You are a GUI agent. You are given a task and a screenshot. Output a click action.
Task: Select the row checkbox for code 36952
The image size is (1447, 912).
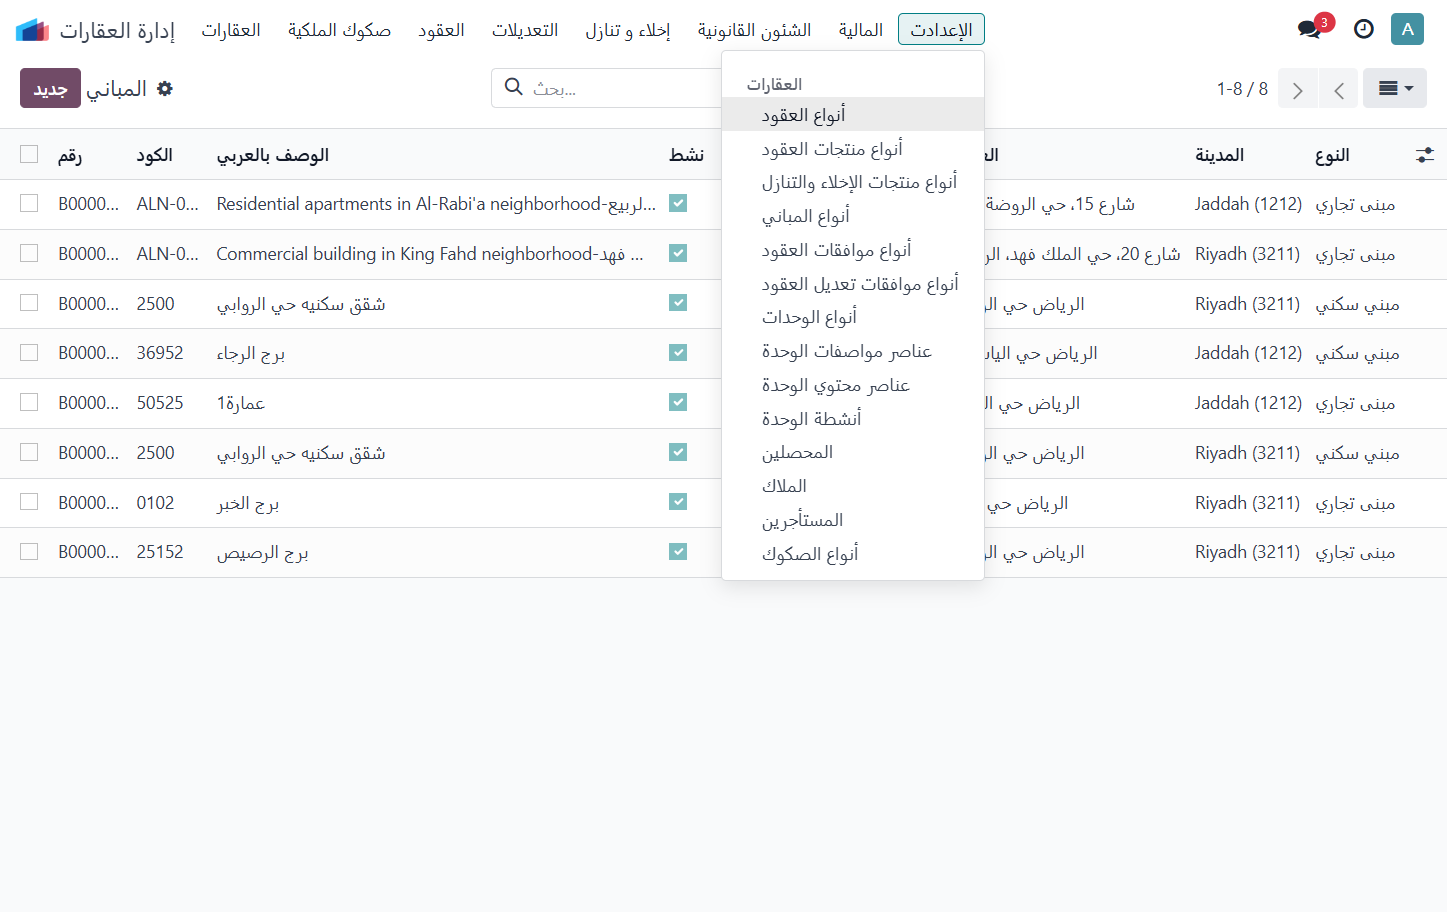coord(29,352)
